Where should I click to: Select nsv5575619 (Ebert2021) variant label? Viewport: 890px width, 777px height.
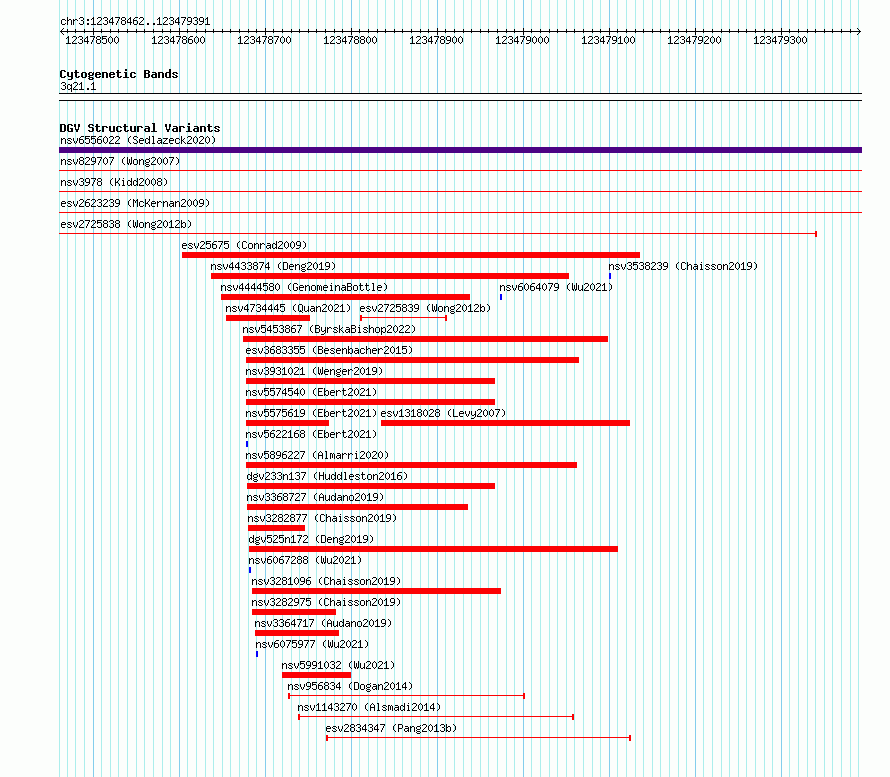click(311, 413)
